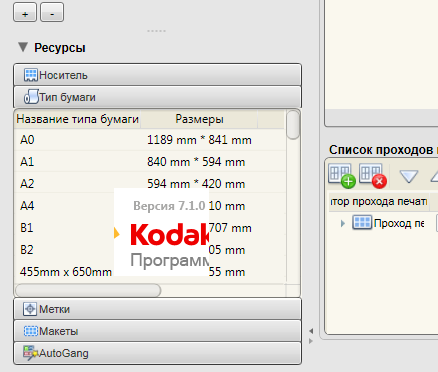438x372 pixels.
Task: Click the press run grid icon
Action: click(362, 223)
